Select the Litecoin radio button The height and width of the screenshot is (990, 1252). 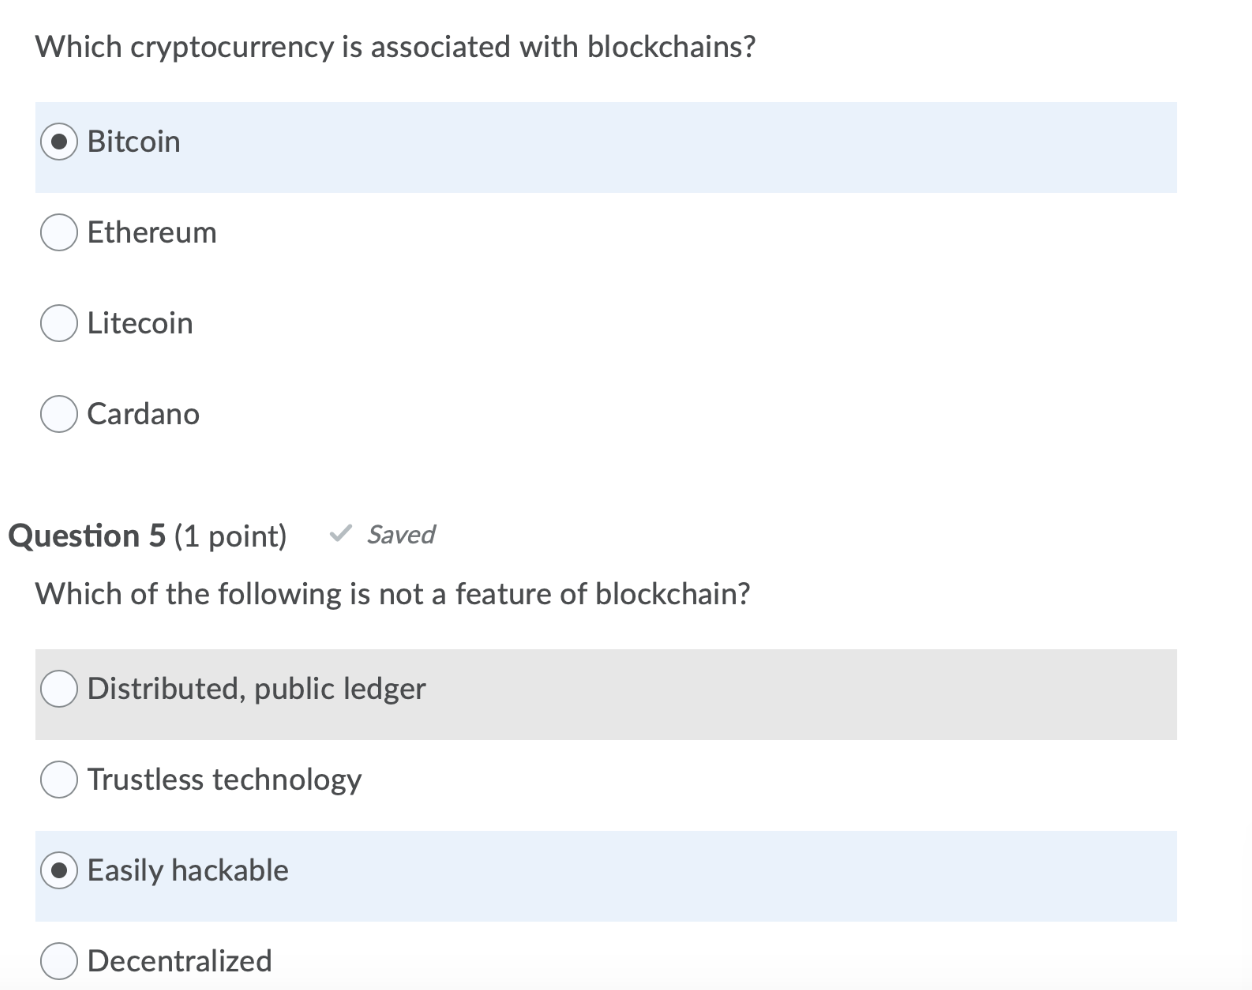tap(58, 322)
